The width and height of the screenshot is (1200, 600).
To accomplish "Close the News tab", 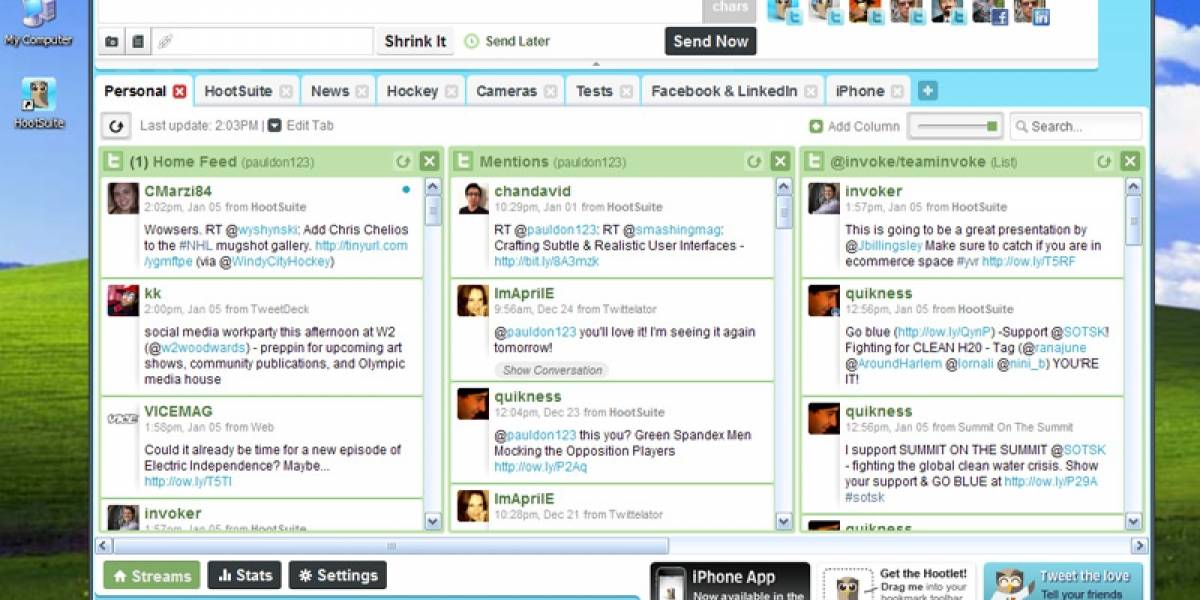I will pyautogui.click(x=362, y=91).
